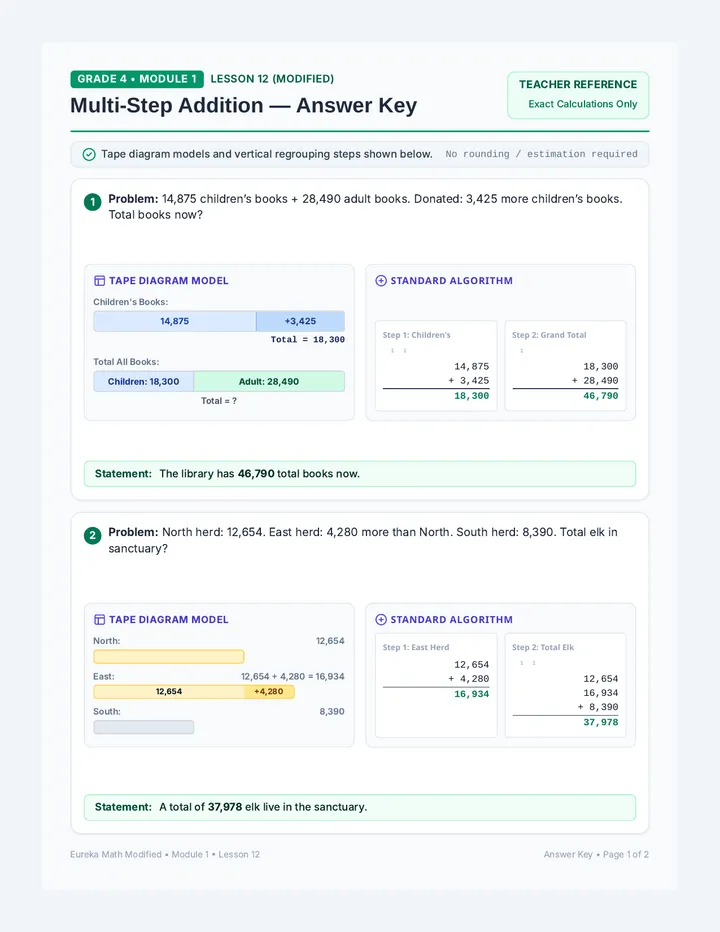This screenshot has width=720, height=932.
Task: Click the green checkmark circle icon
Action: 89,155
